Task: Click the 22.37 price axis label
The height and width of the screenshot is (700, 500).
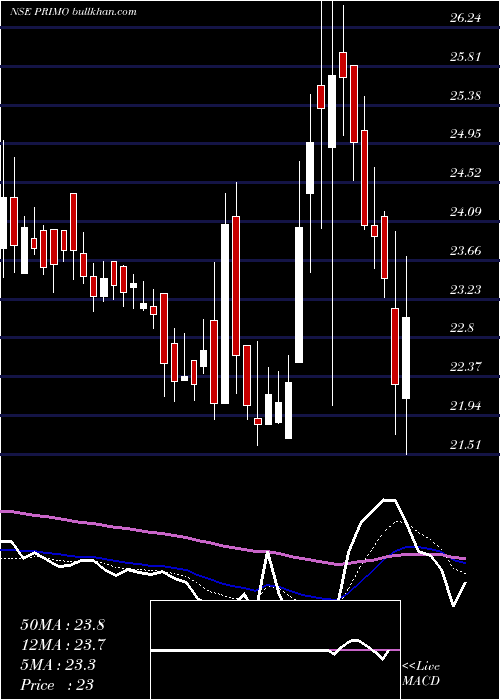Action: (x=466, y=367)
